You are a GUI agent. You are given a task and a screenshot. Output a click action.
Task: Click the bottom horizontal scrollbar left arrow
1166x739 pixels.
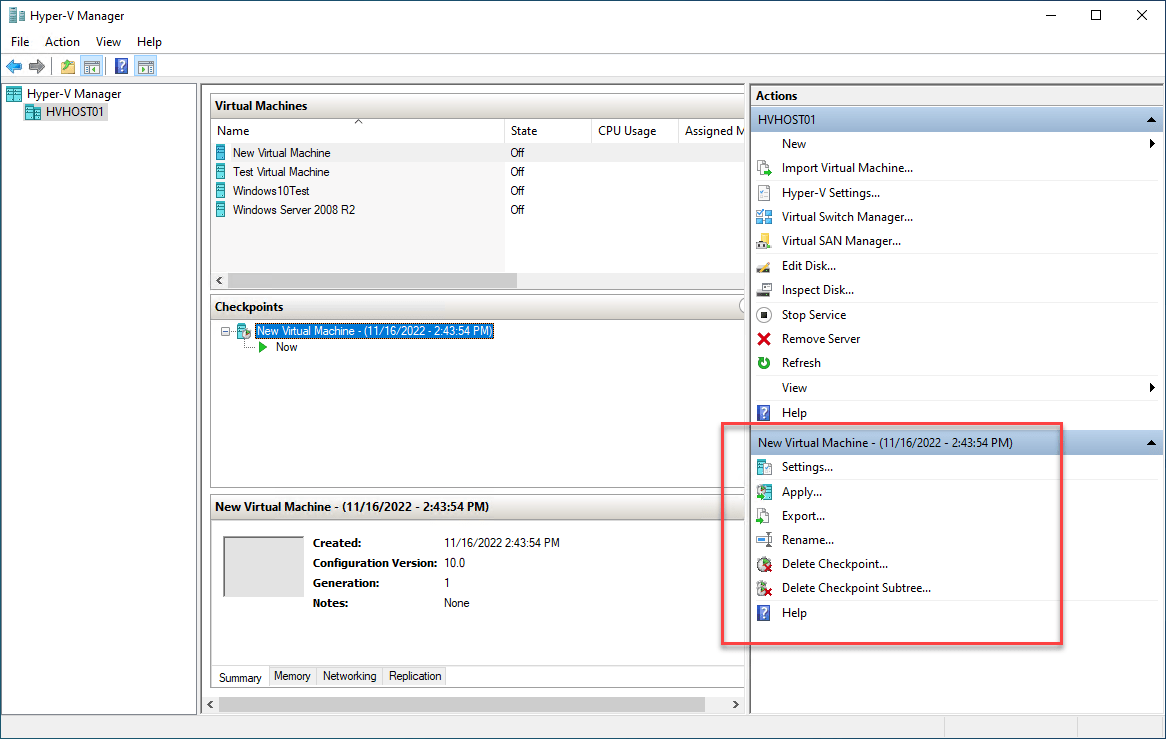(x=210, y=704)
